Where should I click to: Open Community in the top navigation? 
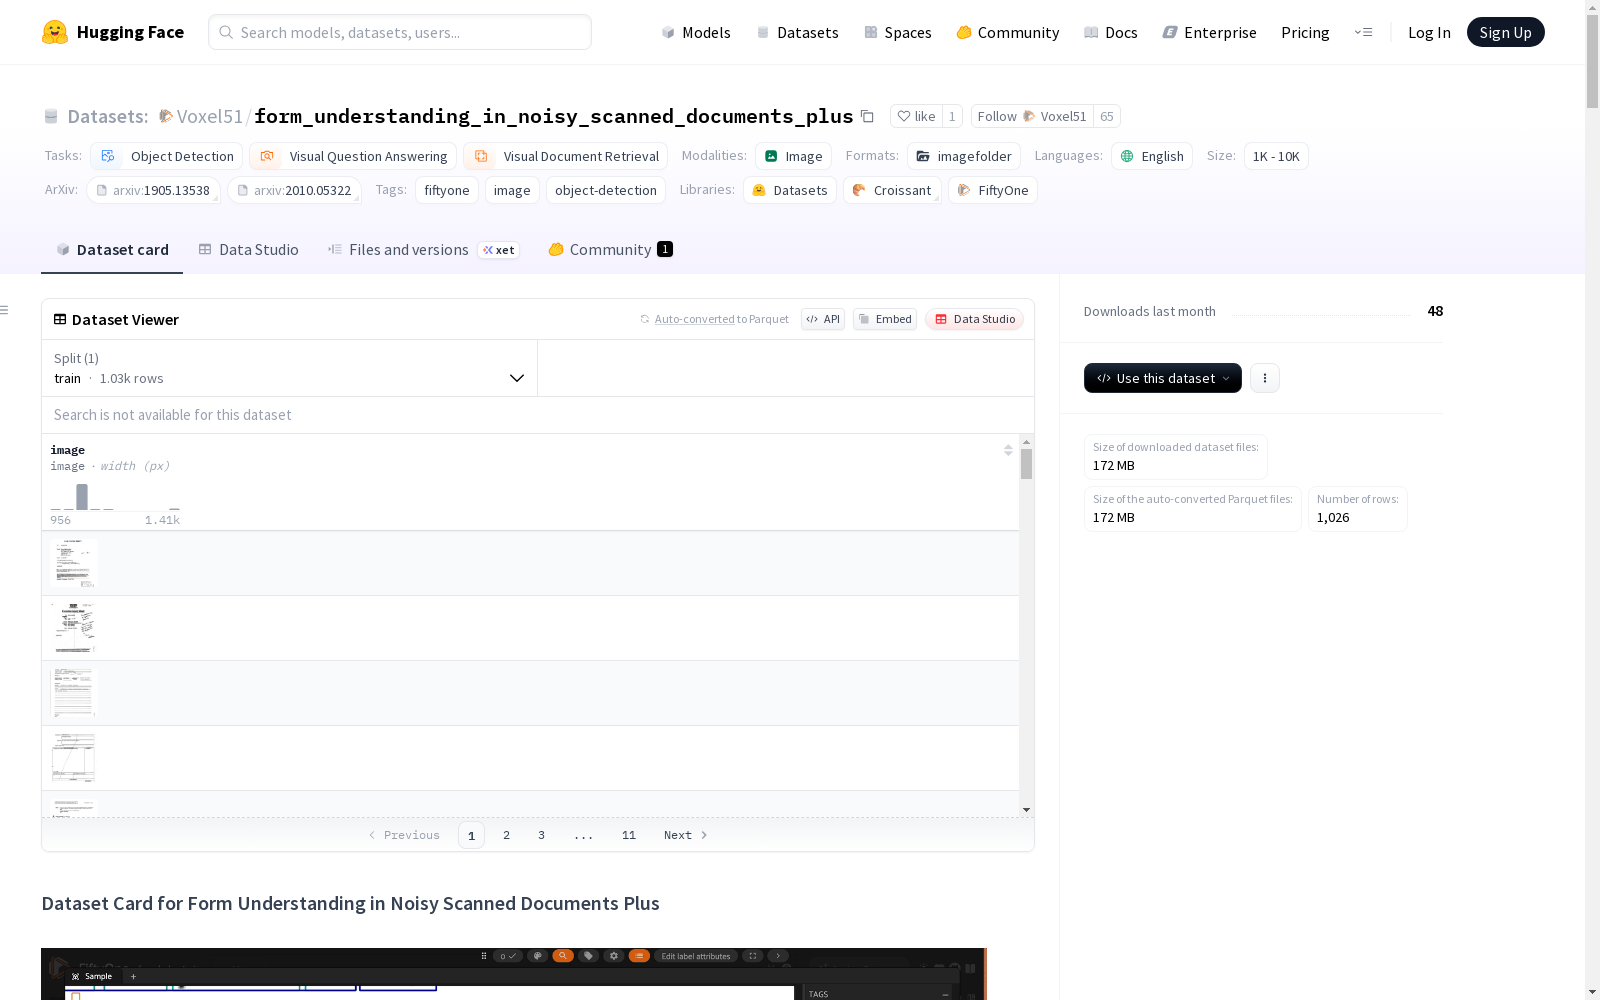pyautogui.click(x=1008, y=32)
